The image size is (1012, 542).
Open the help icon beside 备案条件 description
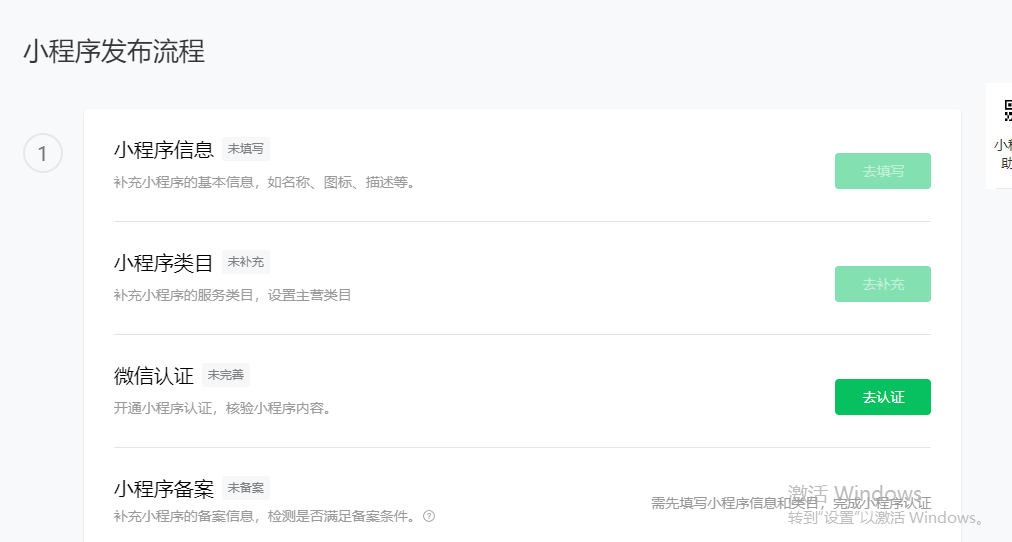429,516
